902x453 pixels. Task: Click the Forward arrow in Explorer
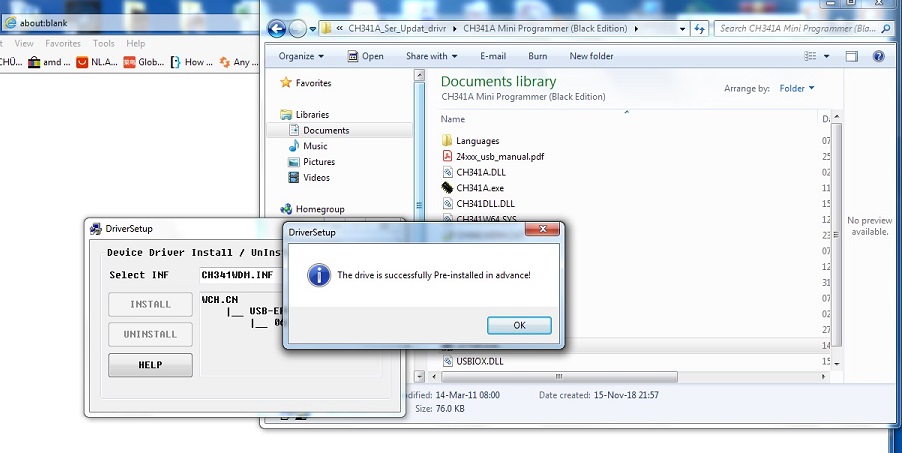(x=297, y=29)
